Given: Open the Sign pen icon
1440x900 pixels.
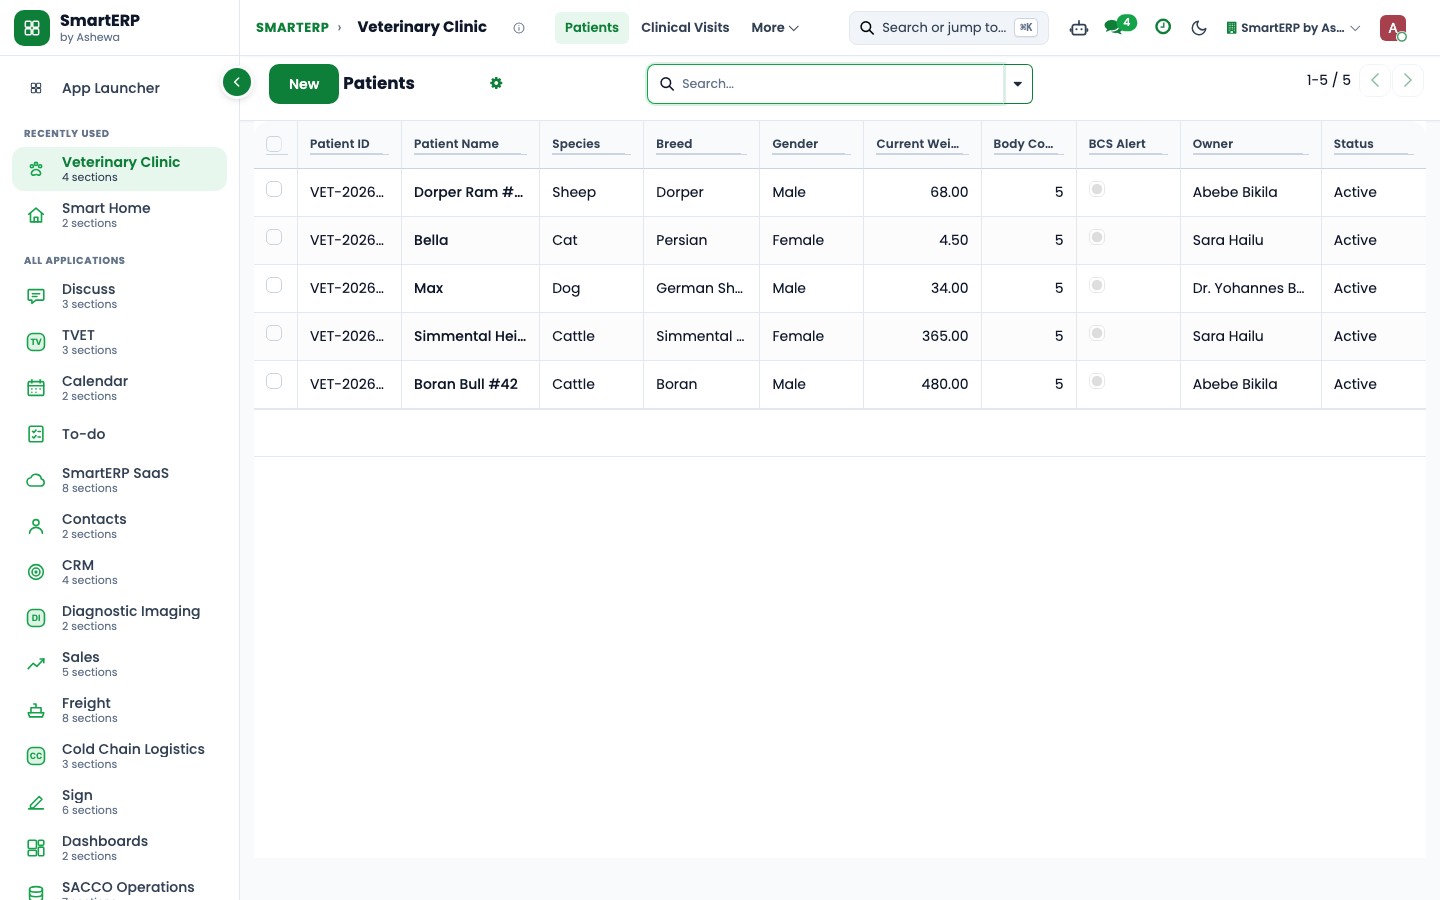Looking at the screenshot, I should pos(36,802).
